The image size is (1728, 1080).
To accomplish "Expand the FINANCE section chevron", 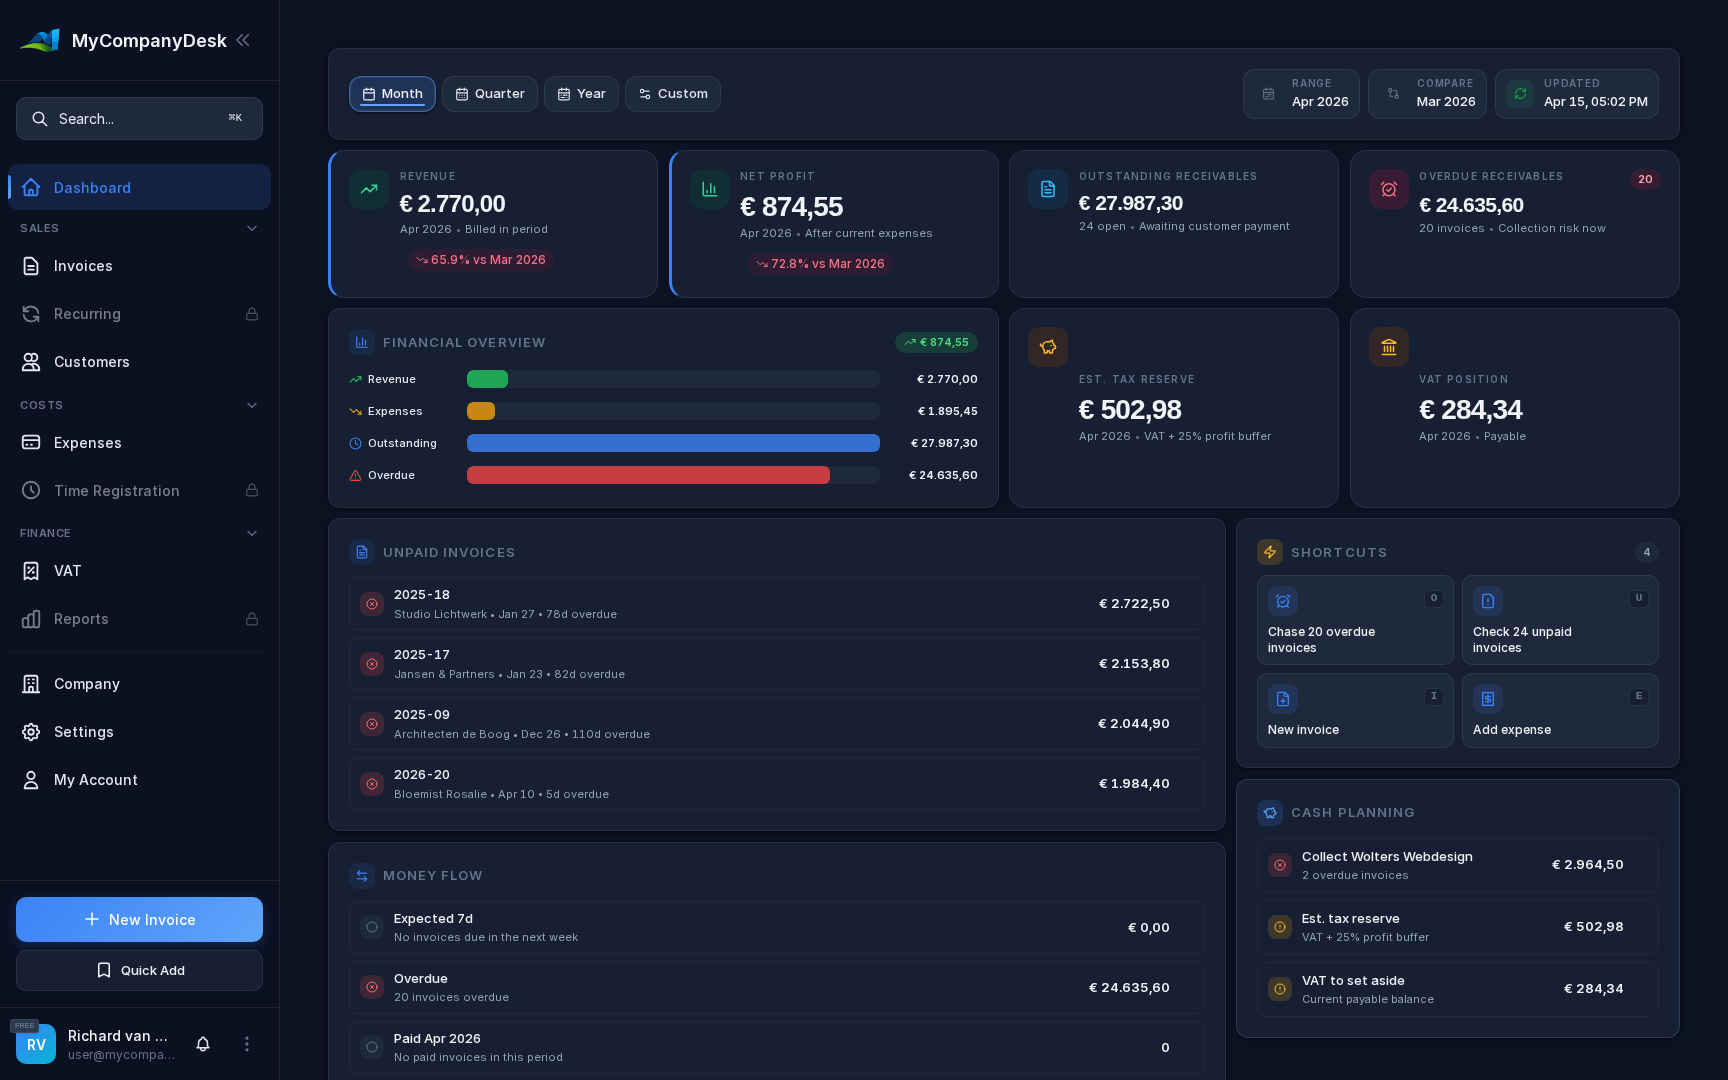I will point(252,533).
